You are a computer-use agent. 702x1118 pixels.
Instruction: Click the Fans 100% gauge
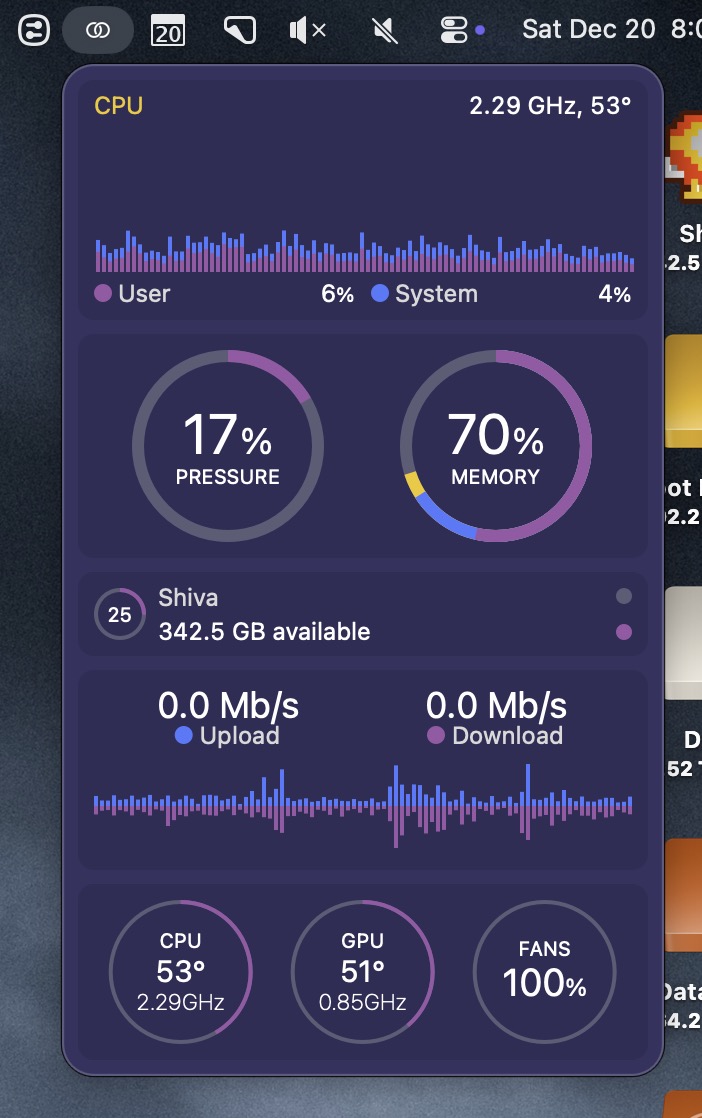pyautogui.click(x=544, y=971)
